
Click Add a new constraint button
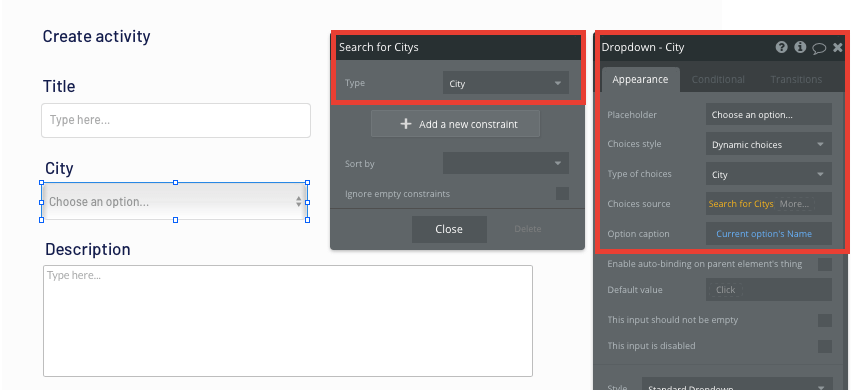455,124
